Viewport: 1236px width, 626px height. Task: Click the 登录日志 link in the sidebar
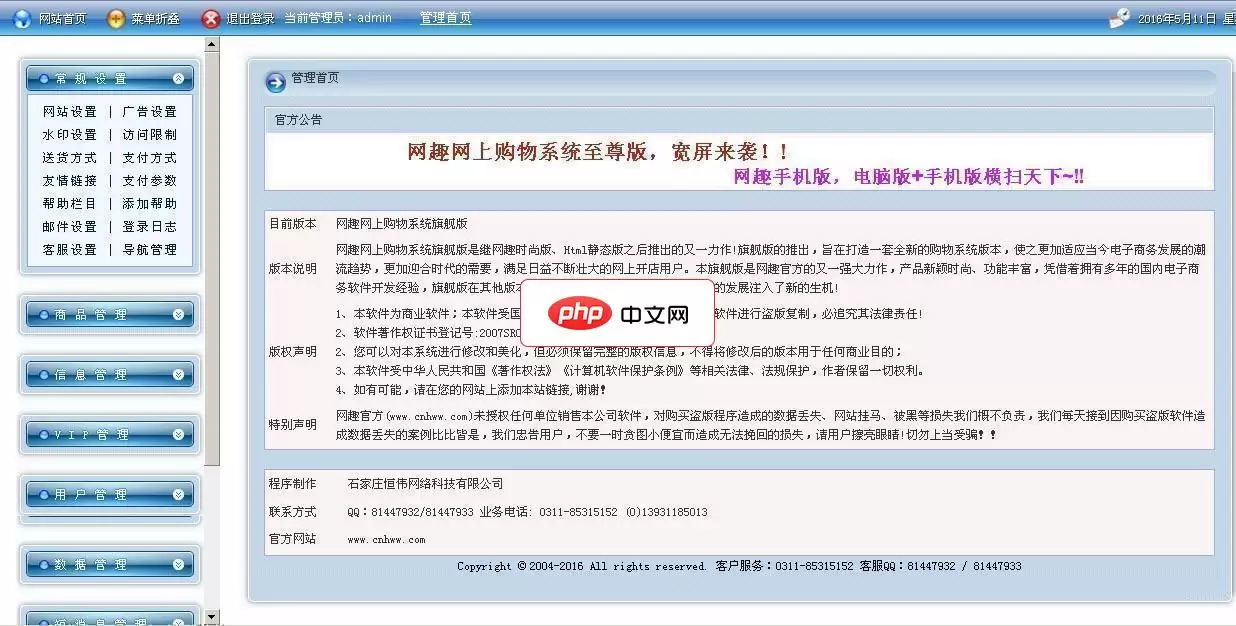coord(150,227)
